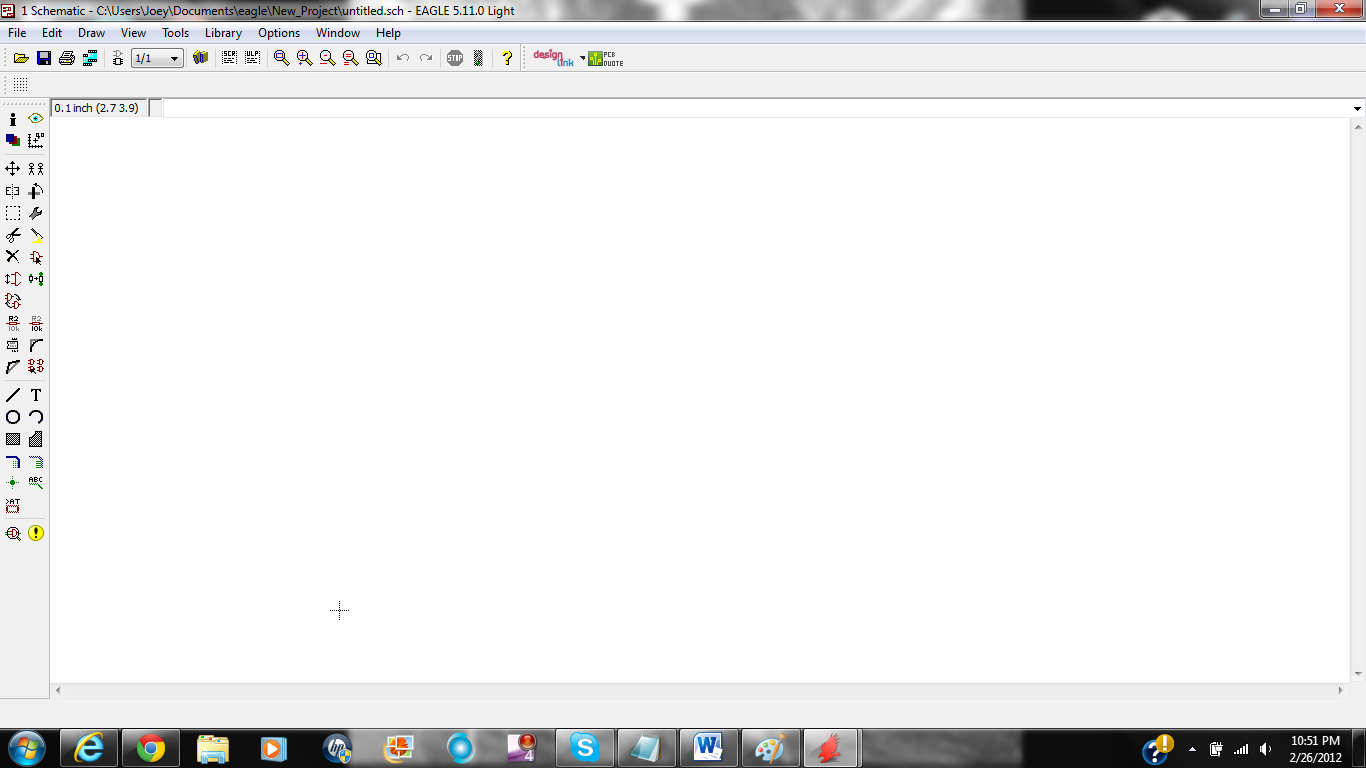The width and height of the screenshot is (1366, 768).
Task: Select the Move tool
Action: pos(13,169)
